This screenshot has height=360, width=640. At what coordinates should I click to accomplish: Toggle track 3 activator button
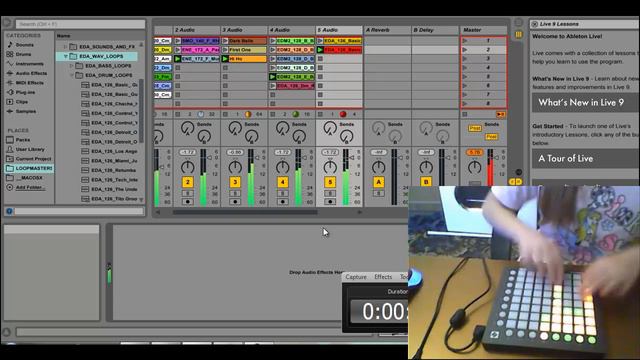235,182
